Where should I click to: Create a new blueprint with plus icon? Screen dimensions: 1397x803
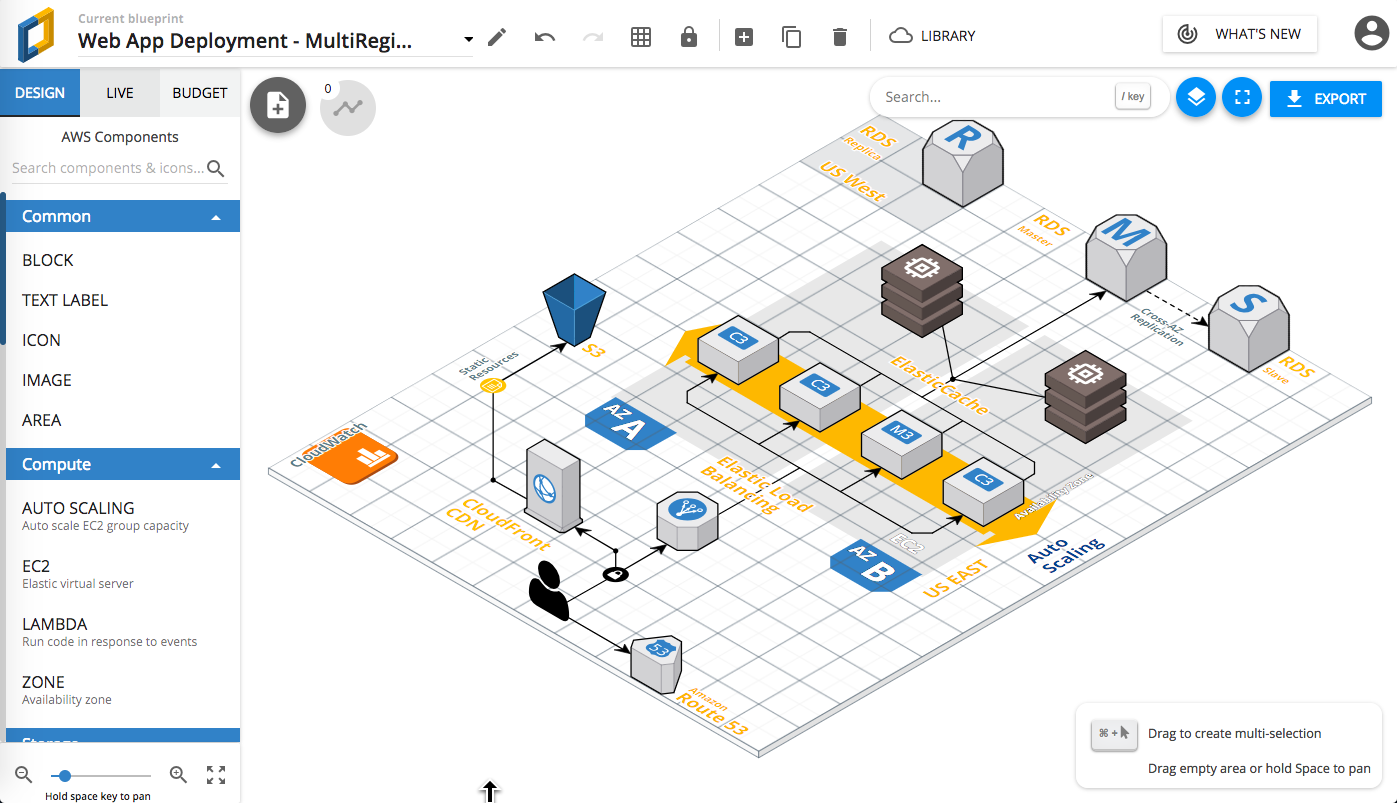coord(744,37)
